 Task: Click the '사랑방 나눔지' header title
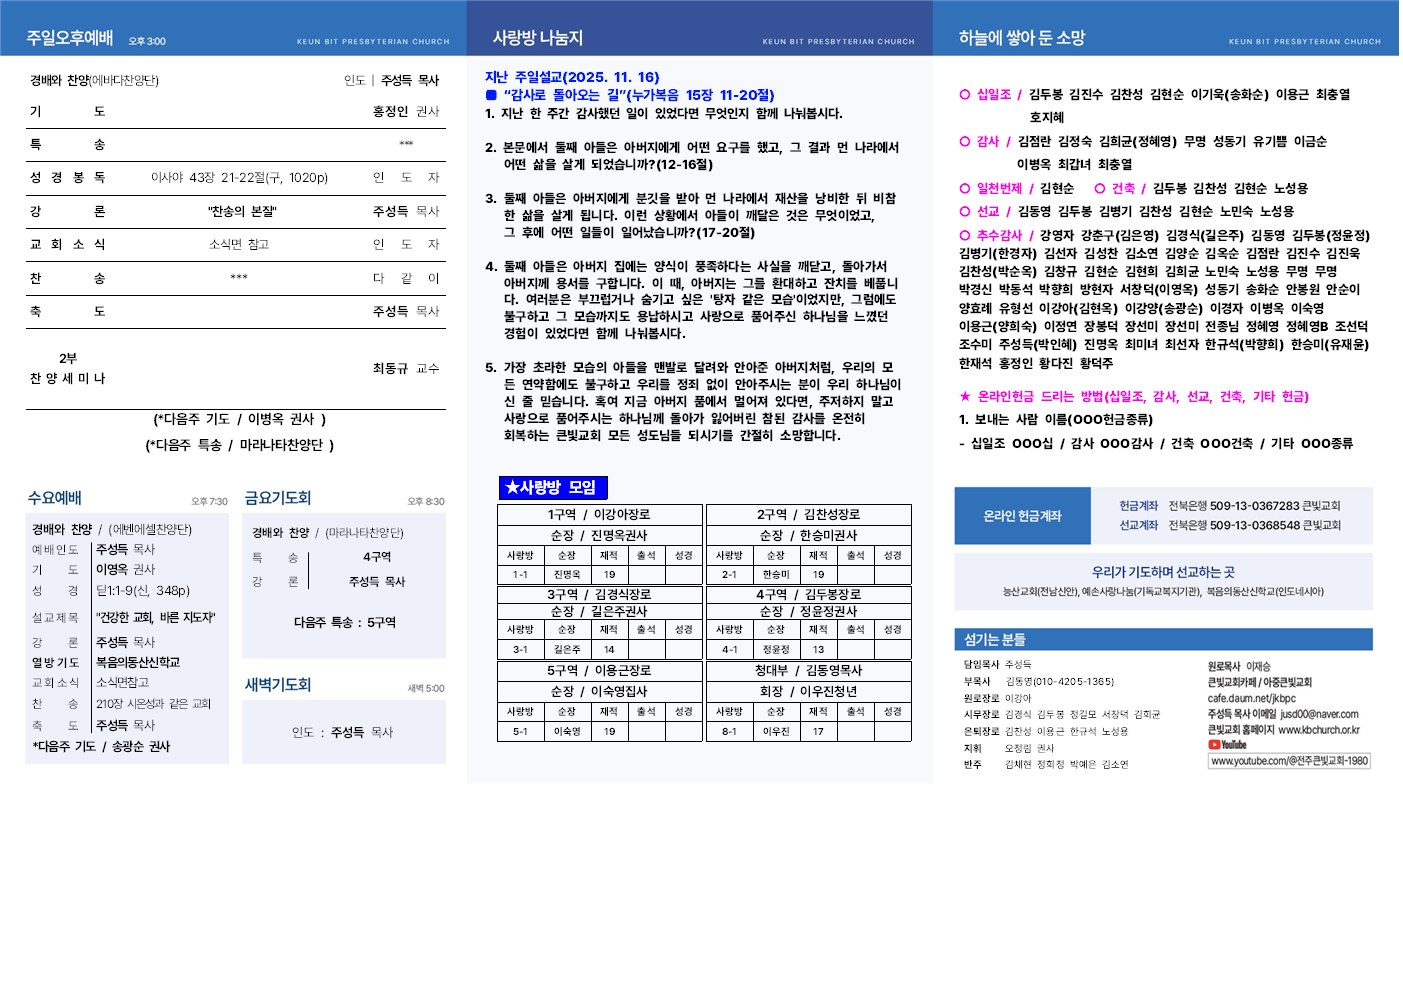[x=537, y=38]
